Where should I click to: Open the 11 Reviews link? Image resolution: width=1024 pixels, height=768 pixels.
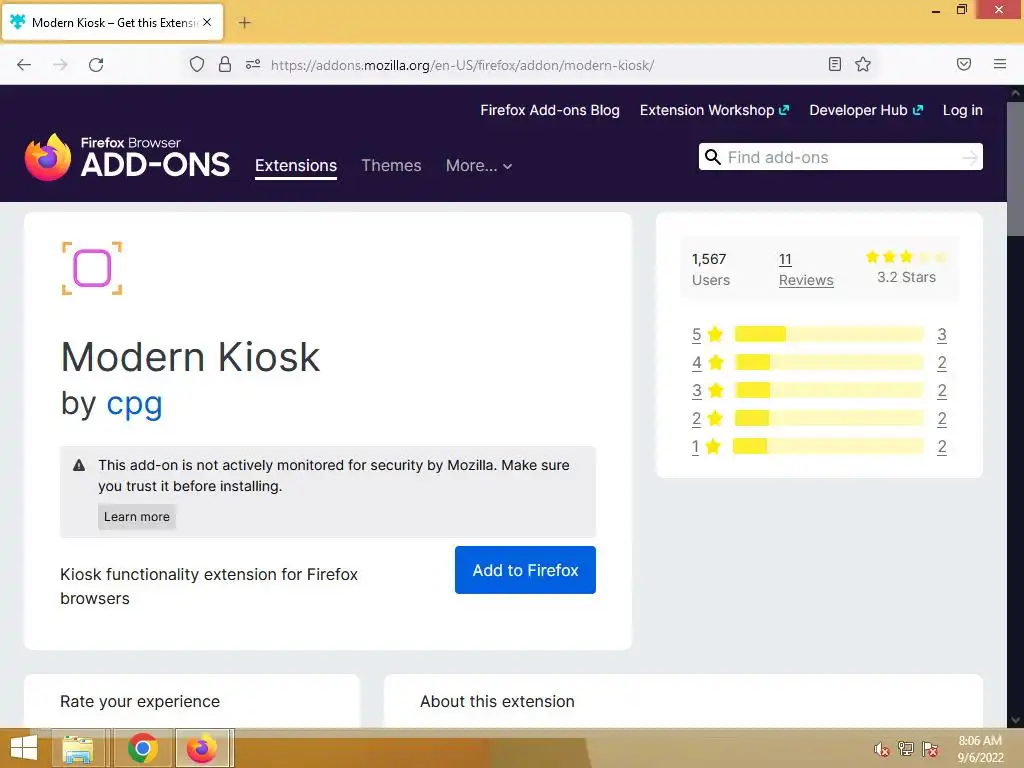(806, 270)
